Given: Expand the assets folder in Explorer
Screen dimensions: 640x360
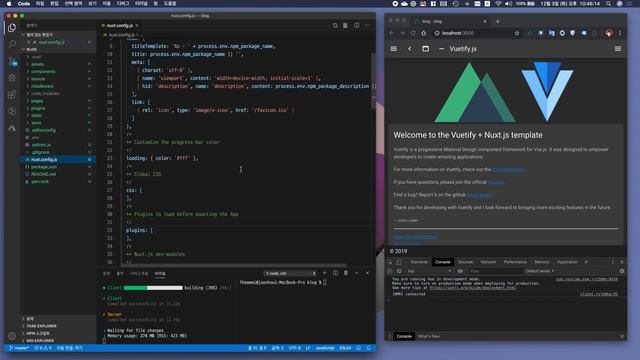Looking at the screenshot, I should [x=37, y=64].
